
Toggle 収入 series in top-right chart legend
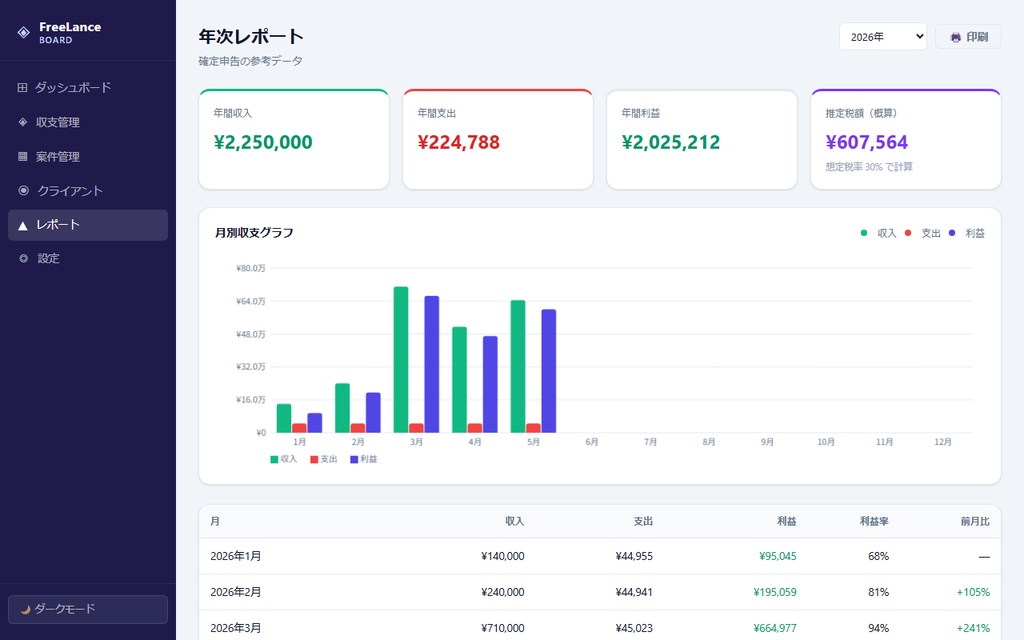[879, 233]
